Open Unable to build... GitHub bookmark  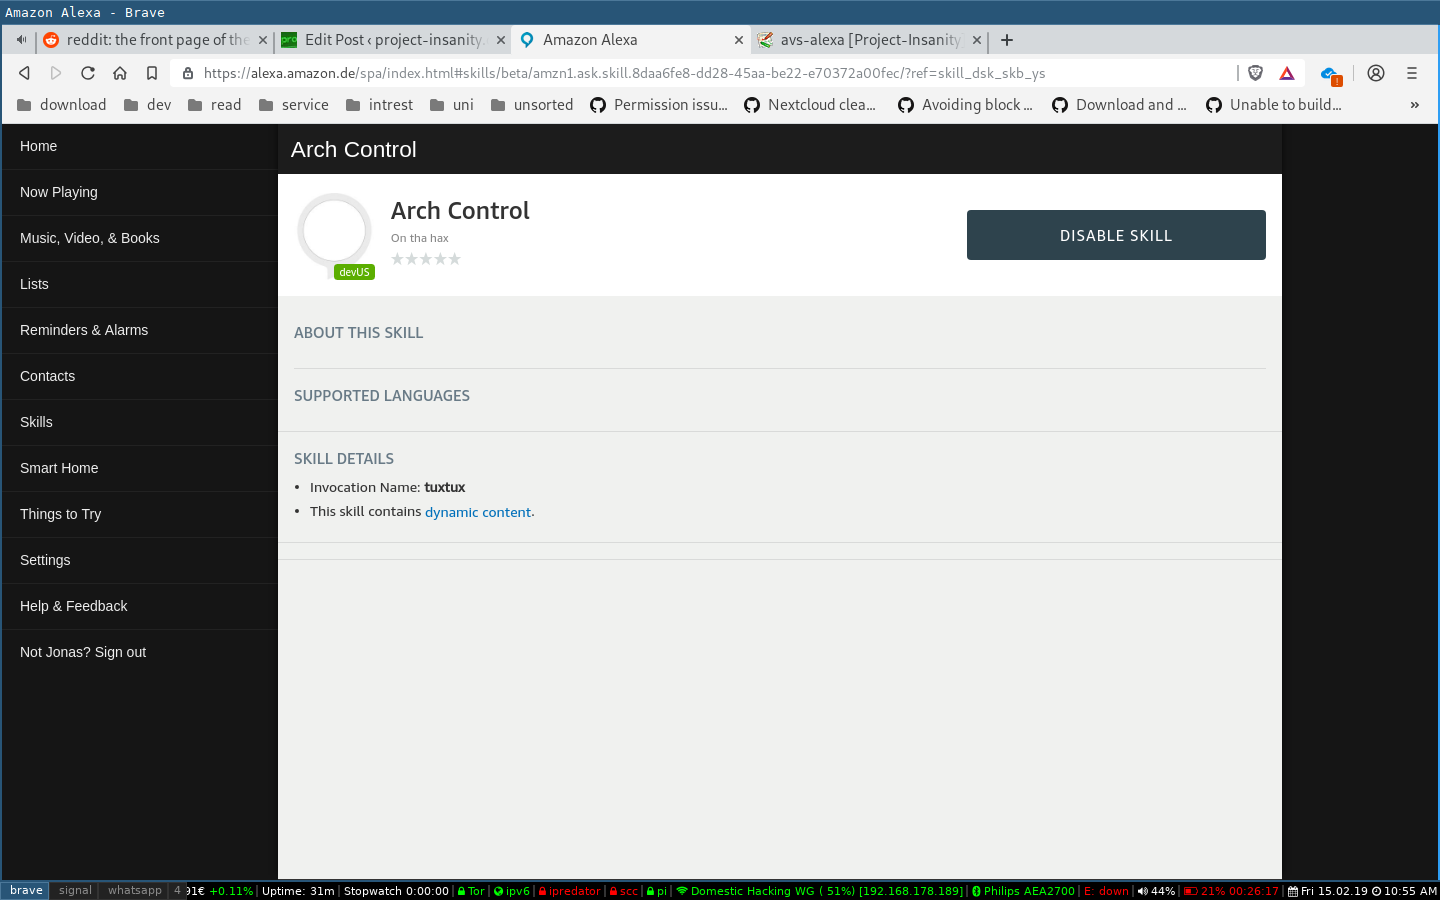point(1274,105)
